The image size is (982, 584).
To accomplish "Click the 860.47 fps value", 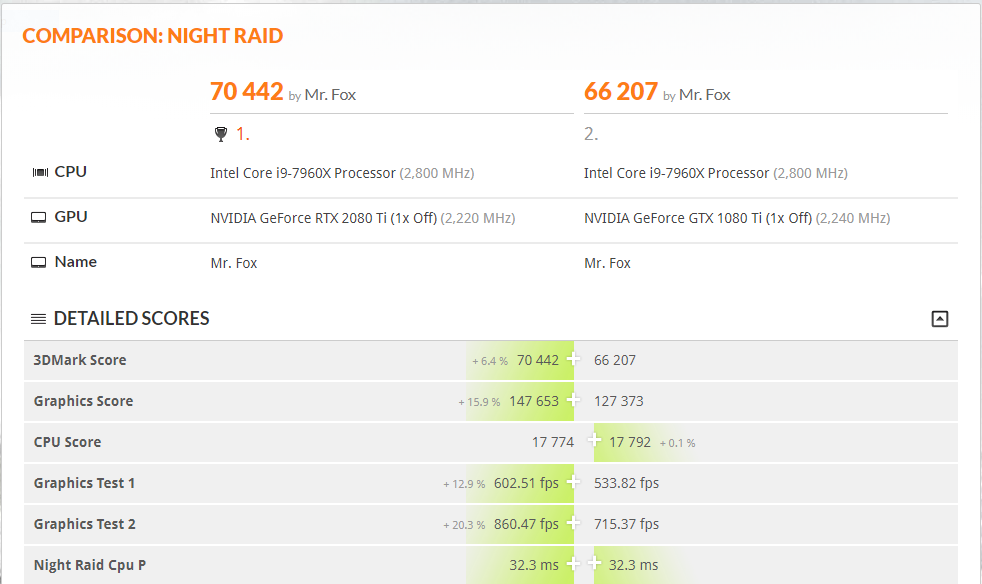I will coord(526,524).
